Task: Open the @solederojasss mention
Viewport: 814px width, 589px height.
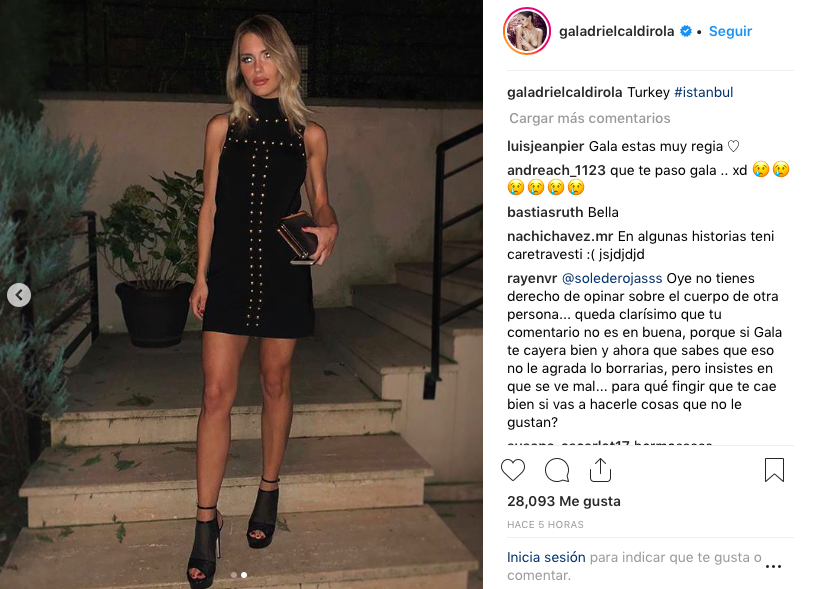Action: [612, 278]
